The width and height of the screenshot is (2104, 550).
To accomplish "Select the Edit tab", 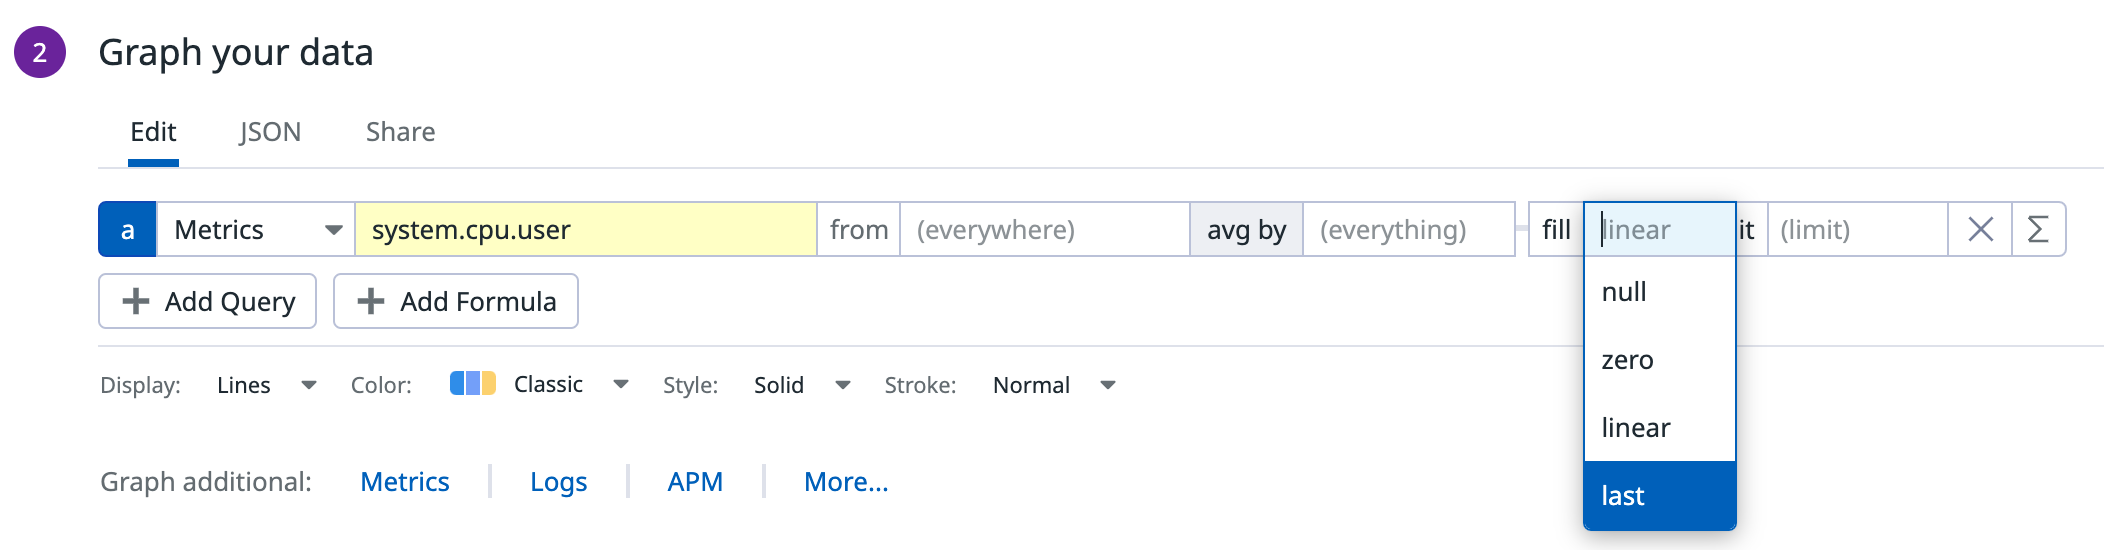I will coord(153,132).
